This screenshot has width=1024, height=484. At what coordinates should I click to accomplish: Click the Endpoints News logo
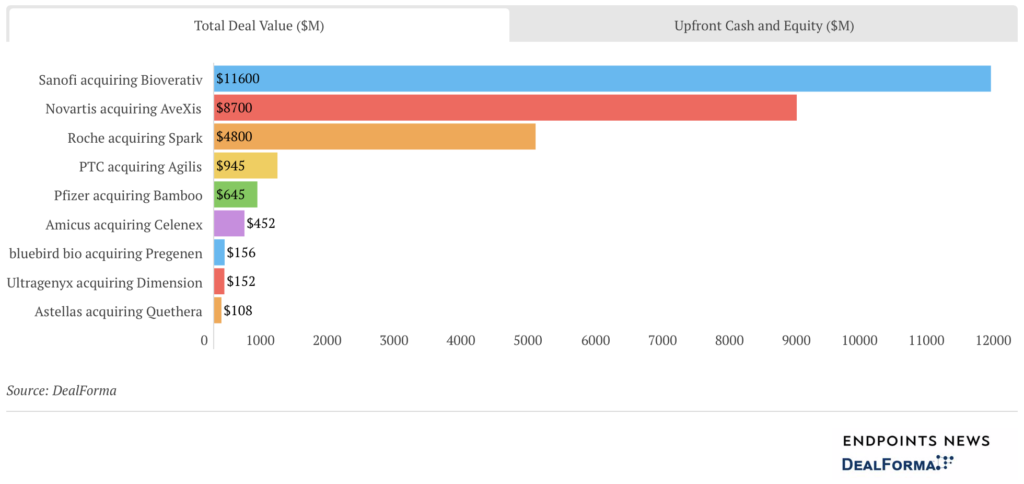[916, 441]
